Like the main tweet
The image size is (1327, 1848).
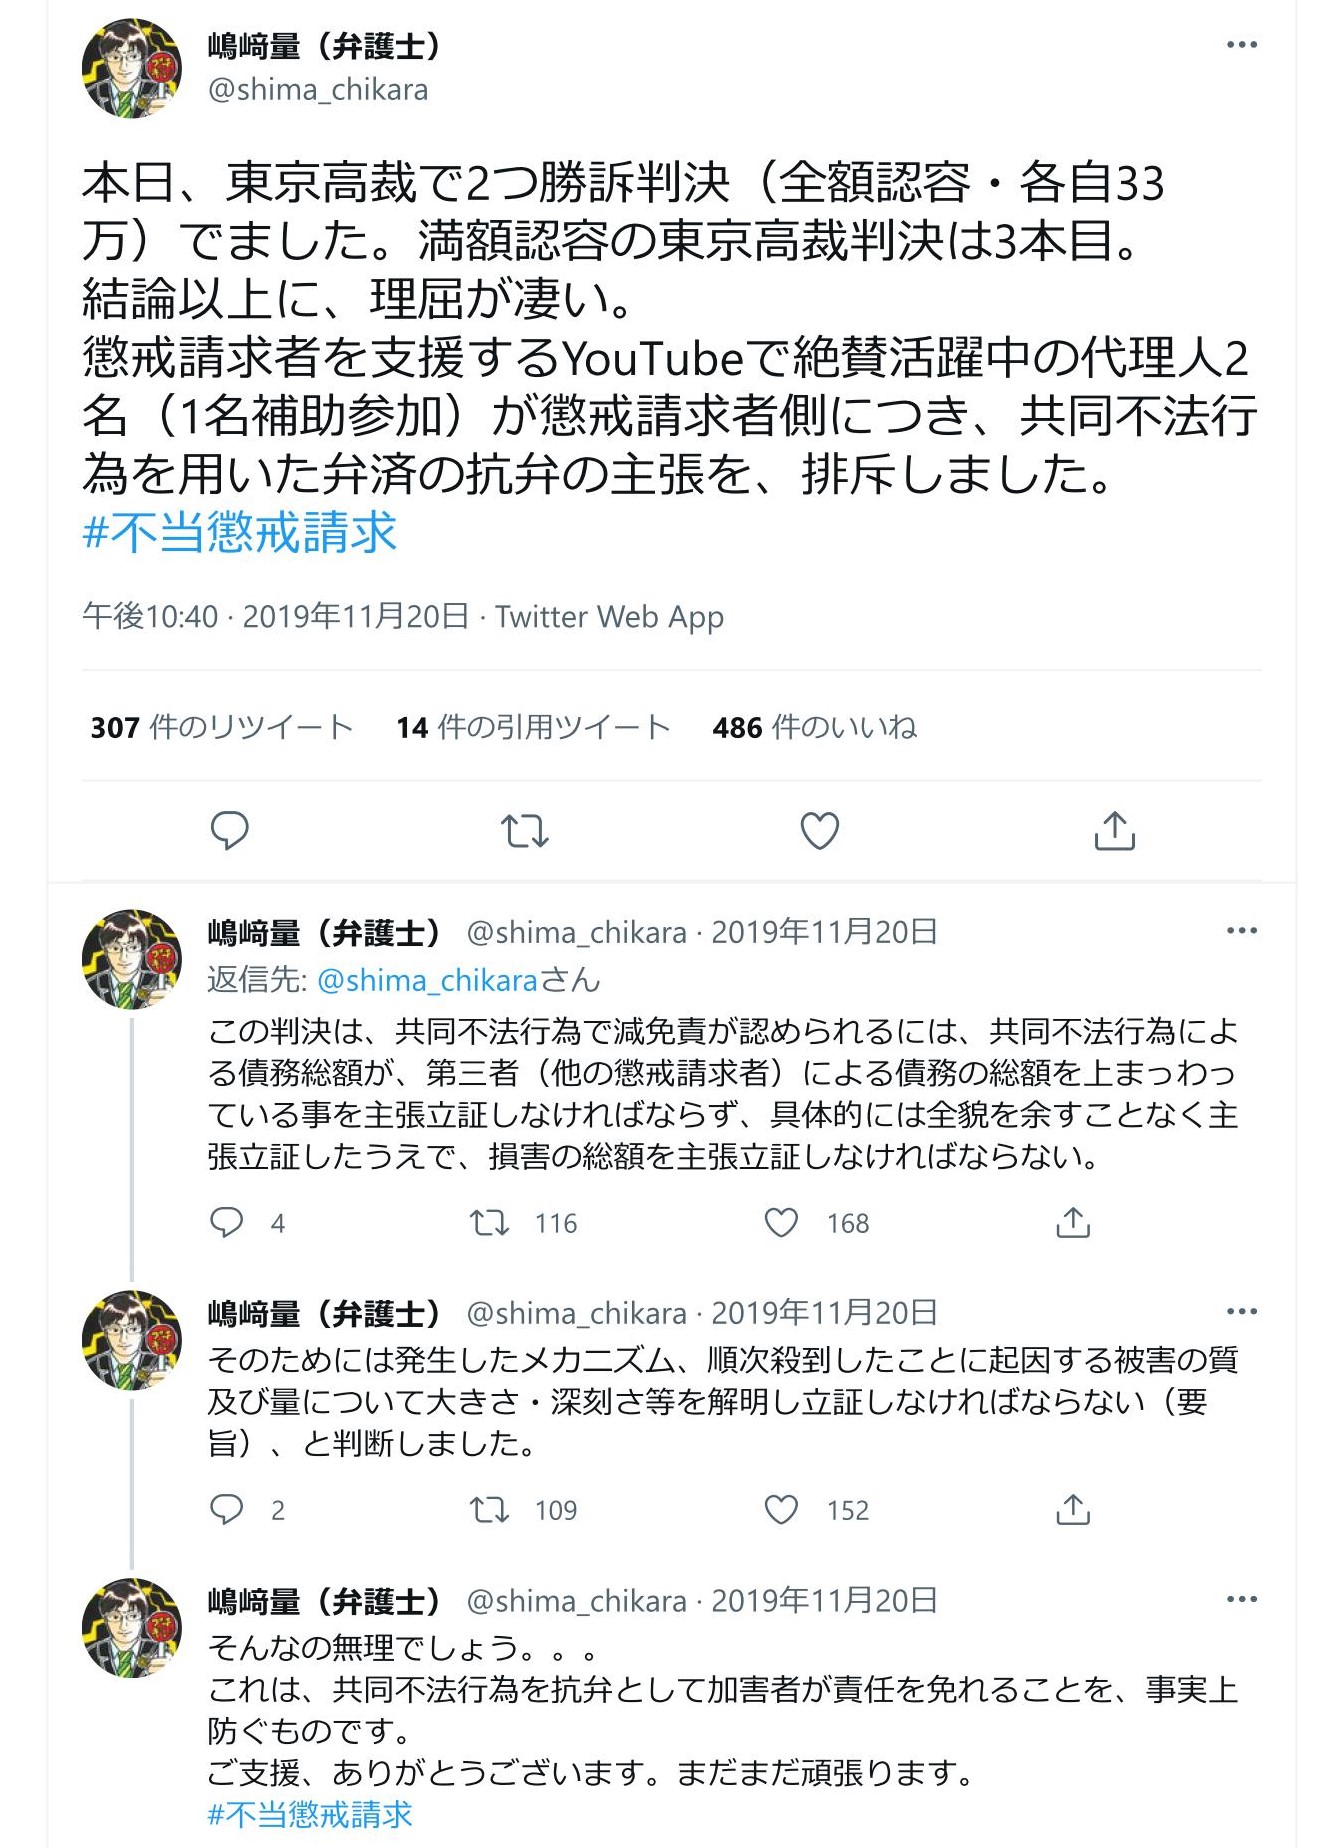point(819,830)
